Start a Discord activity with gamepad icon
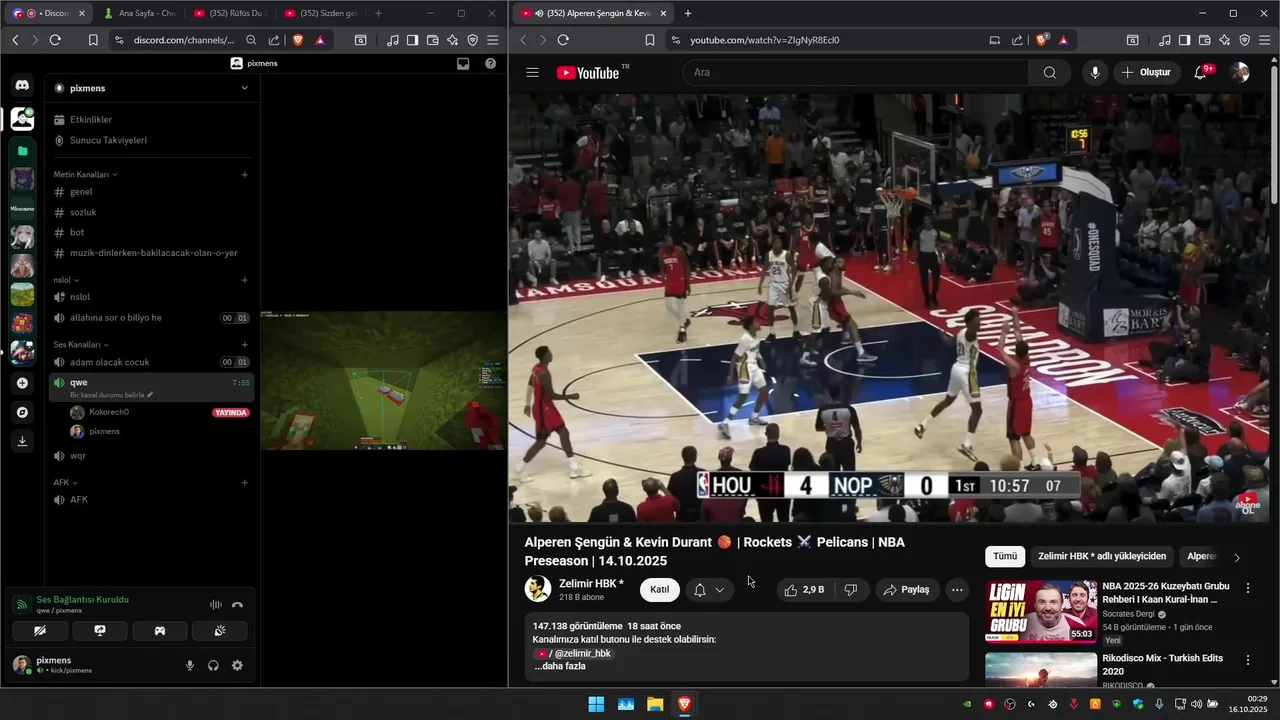The image size is (1280, 720). (x=159, y=631)
